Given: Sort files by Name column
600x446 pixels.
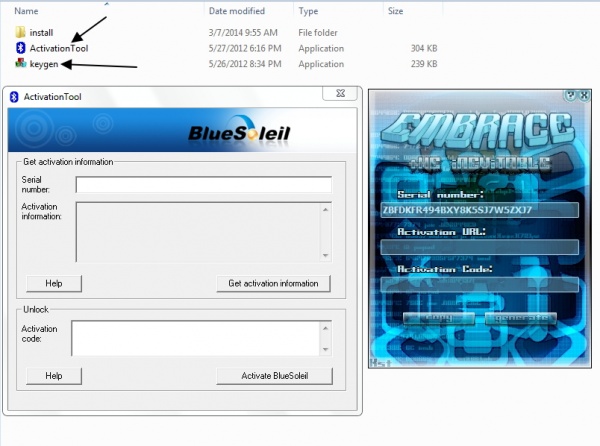Looking at the screenshot, I should coord(26,11).
